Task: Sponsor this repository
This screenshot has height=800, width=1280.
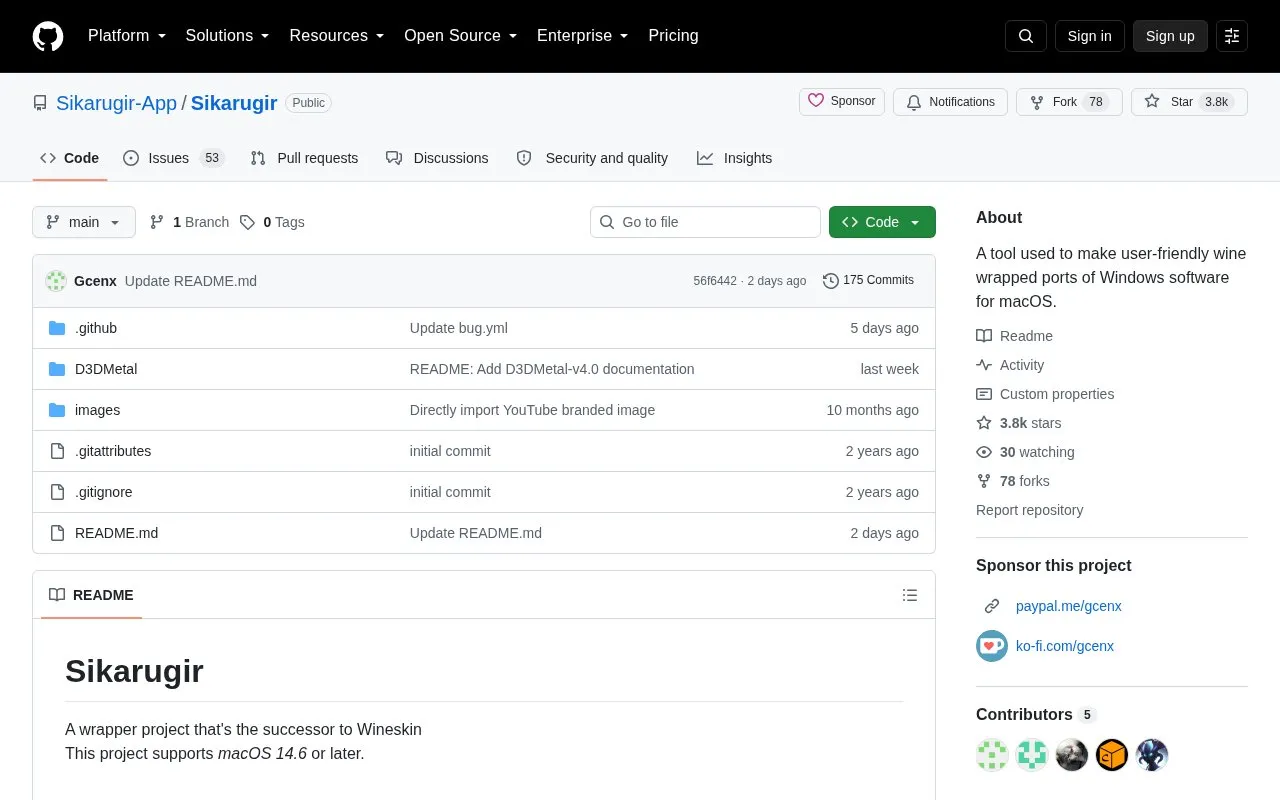Action: pyautogui.click(x=842, y=102)
